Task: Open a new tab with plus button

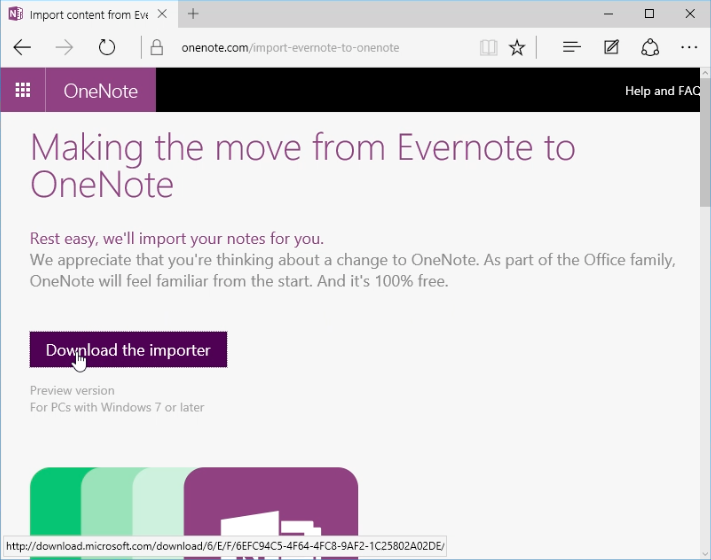Action: [x=193, y=14]
